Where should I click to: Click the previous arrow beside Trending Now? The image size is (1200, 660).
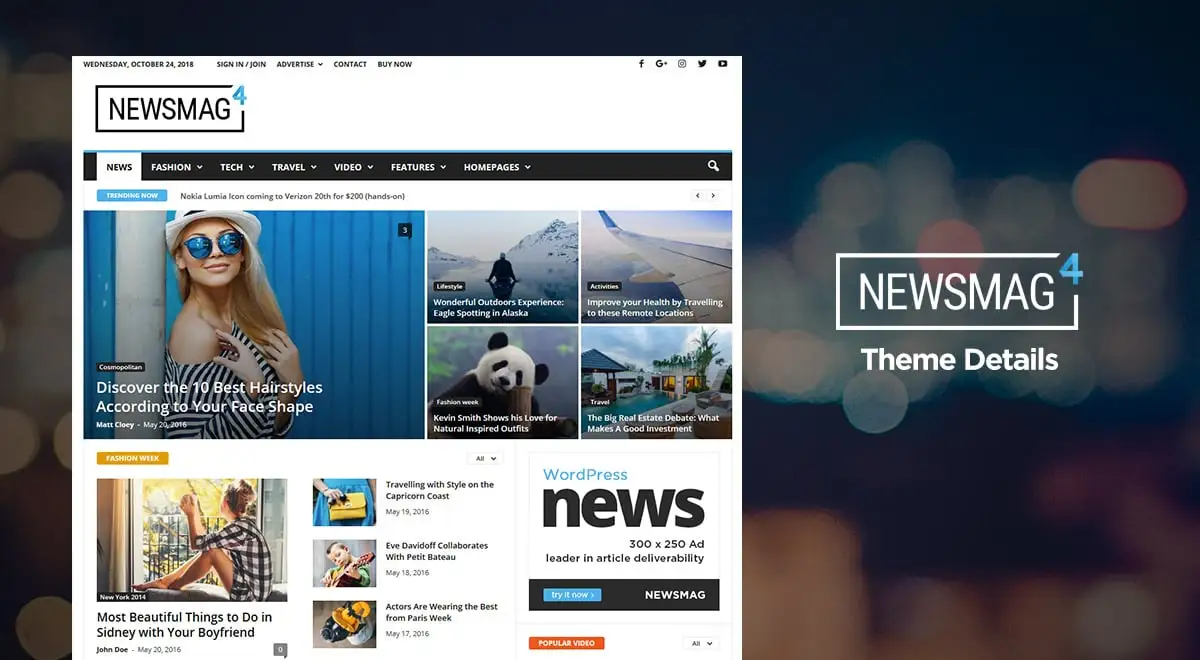[697, 195]
